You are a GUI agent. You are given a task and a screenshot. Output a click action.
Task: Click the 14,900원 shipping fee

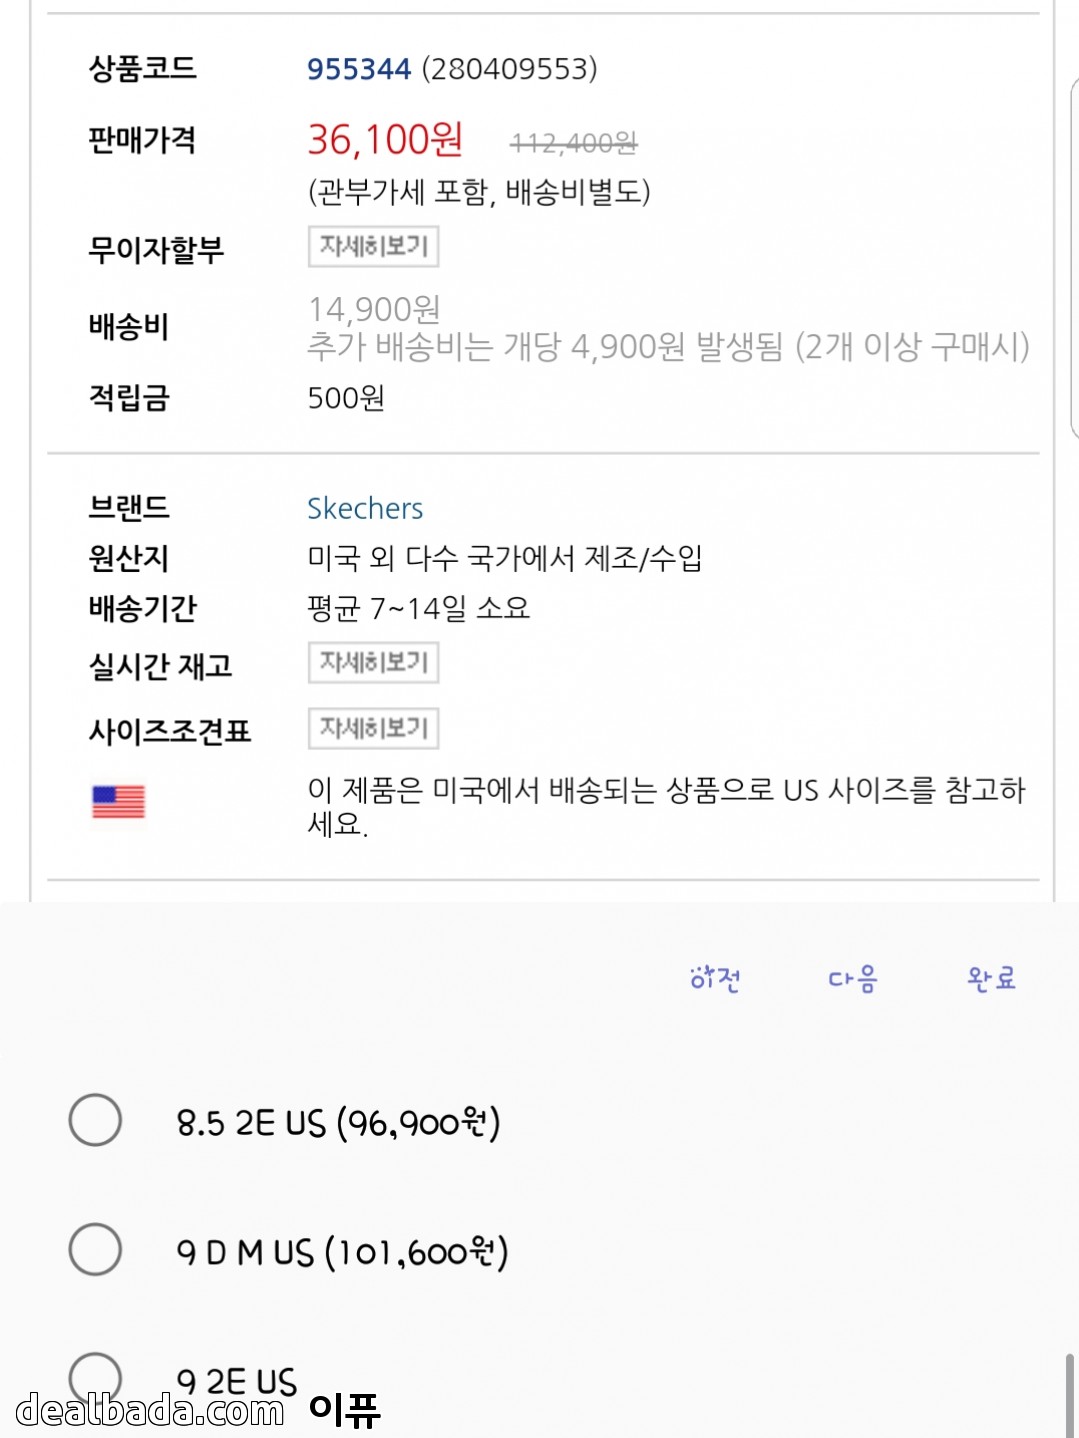(374, 309)
